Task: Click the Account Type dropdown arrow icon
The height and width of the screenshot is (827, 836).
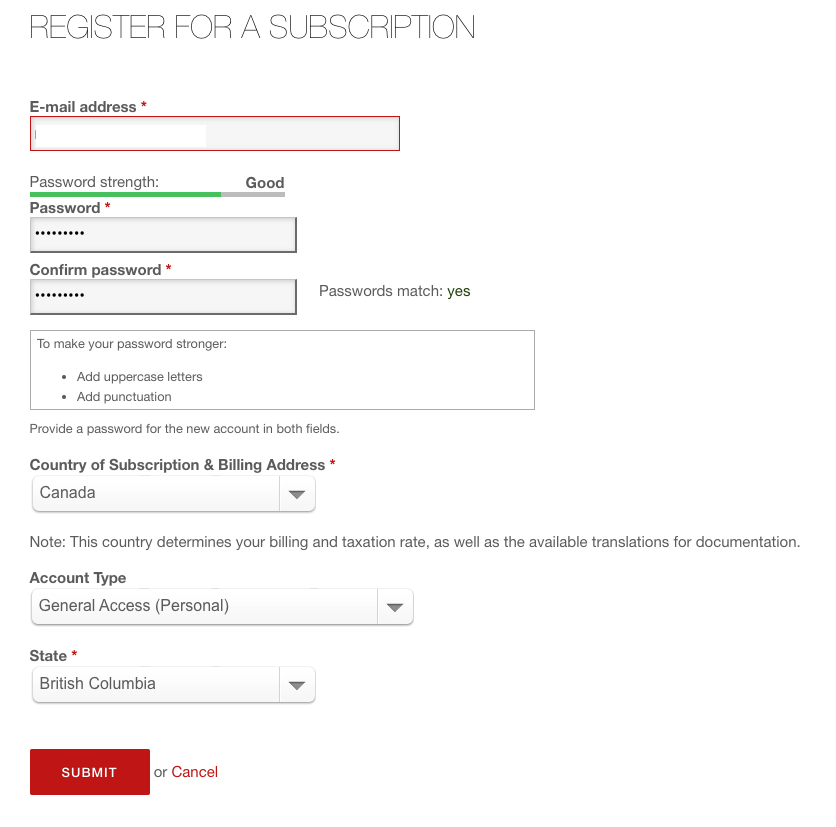Action: (394, 606)
